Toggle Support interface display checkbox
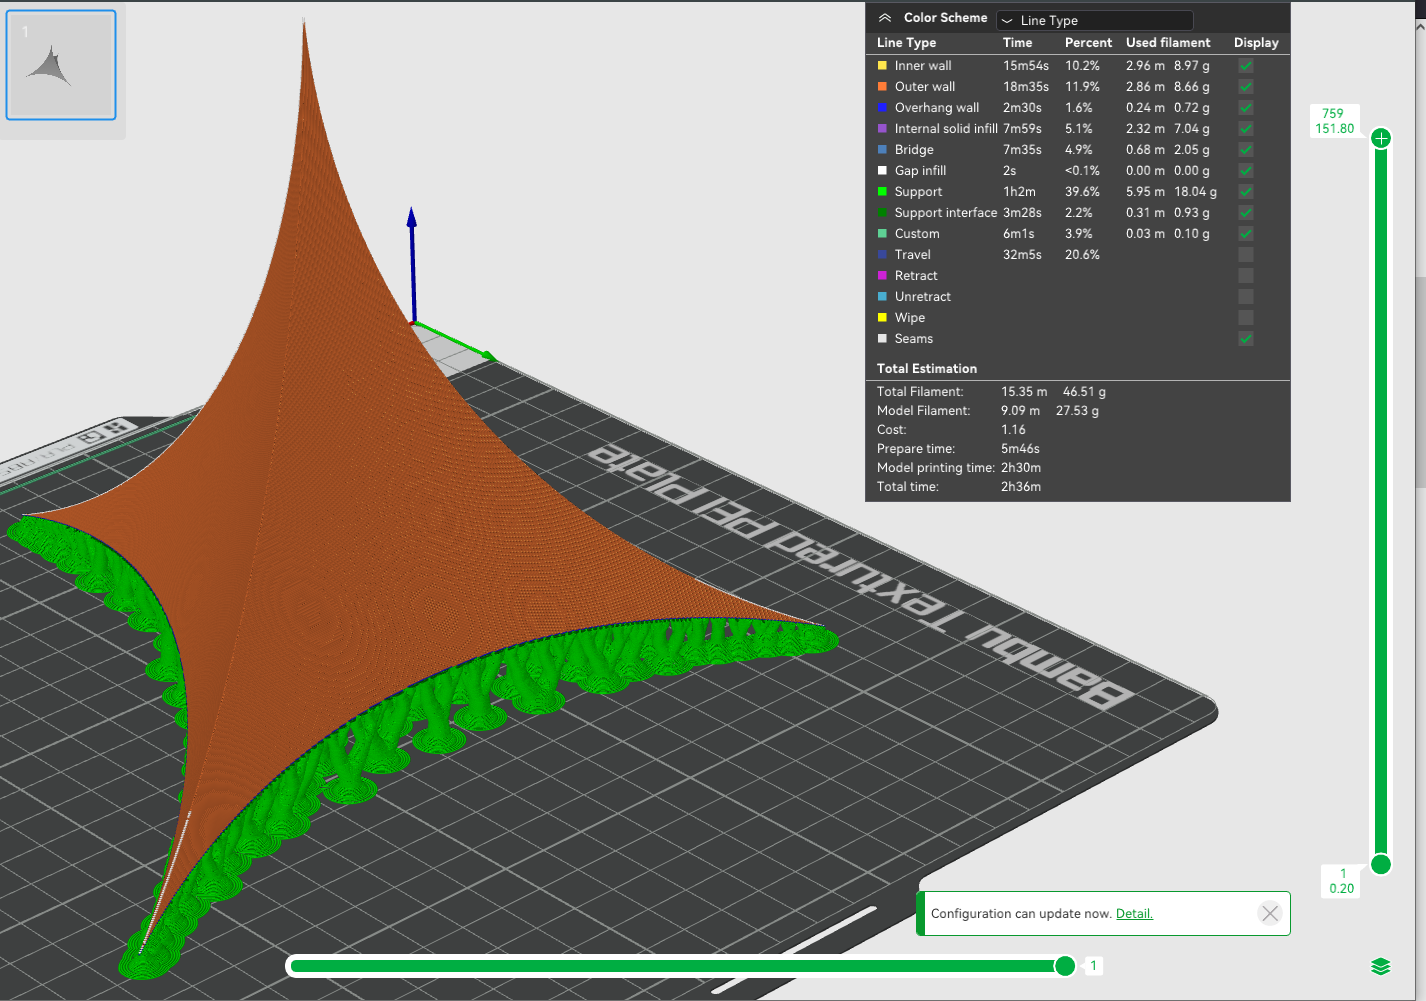Image resolution: width=1426 pixels, height=1001 pixels. click(x=1246, y=213)
